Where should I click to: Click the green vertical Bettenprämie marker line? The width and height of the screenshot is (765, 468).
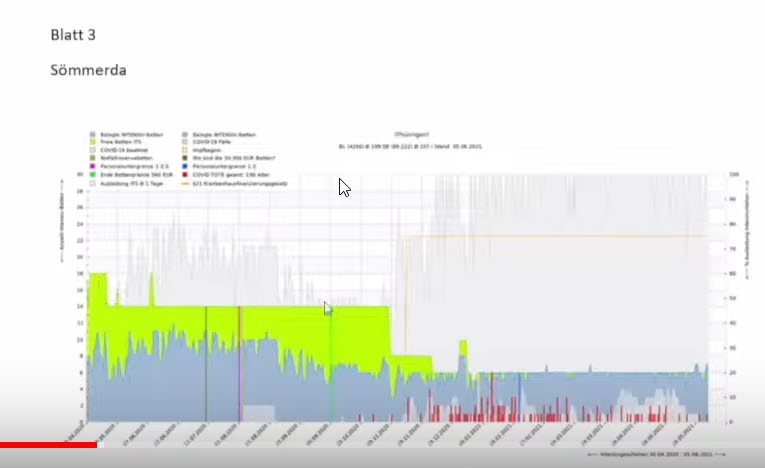331,364
